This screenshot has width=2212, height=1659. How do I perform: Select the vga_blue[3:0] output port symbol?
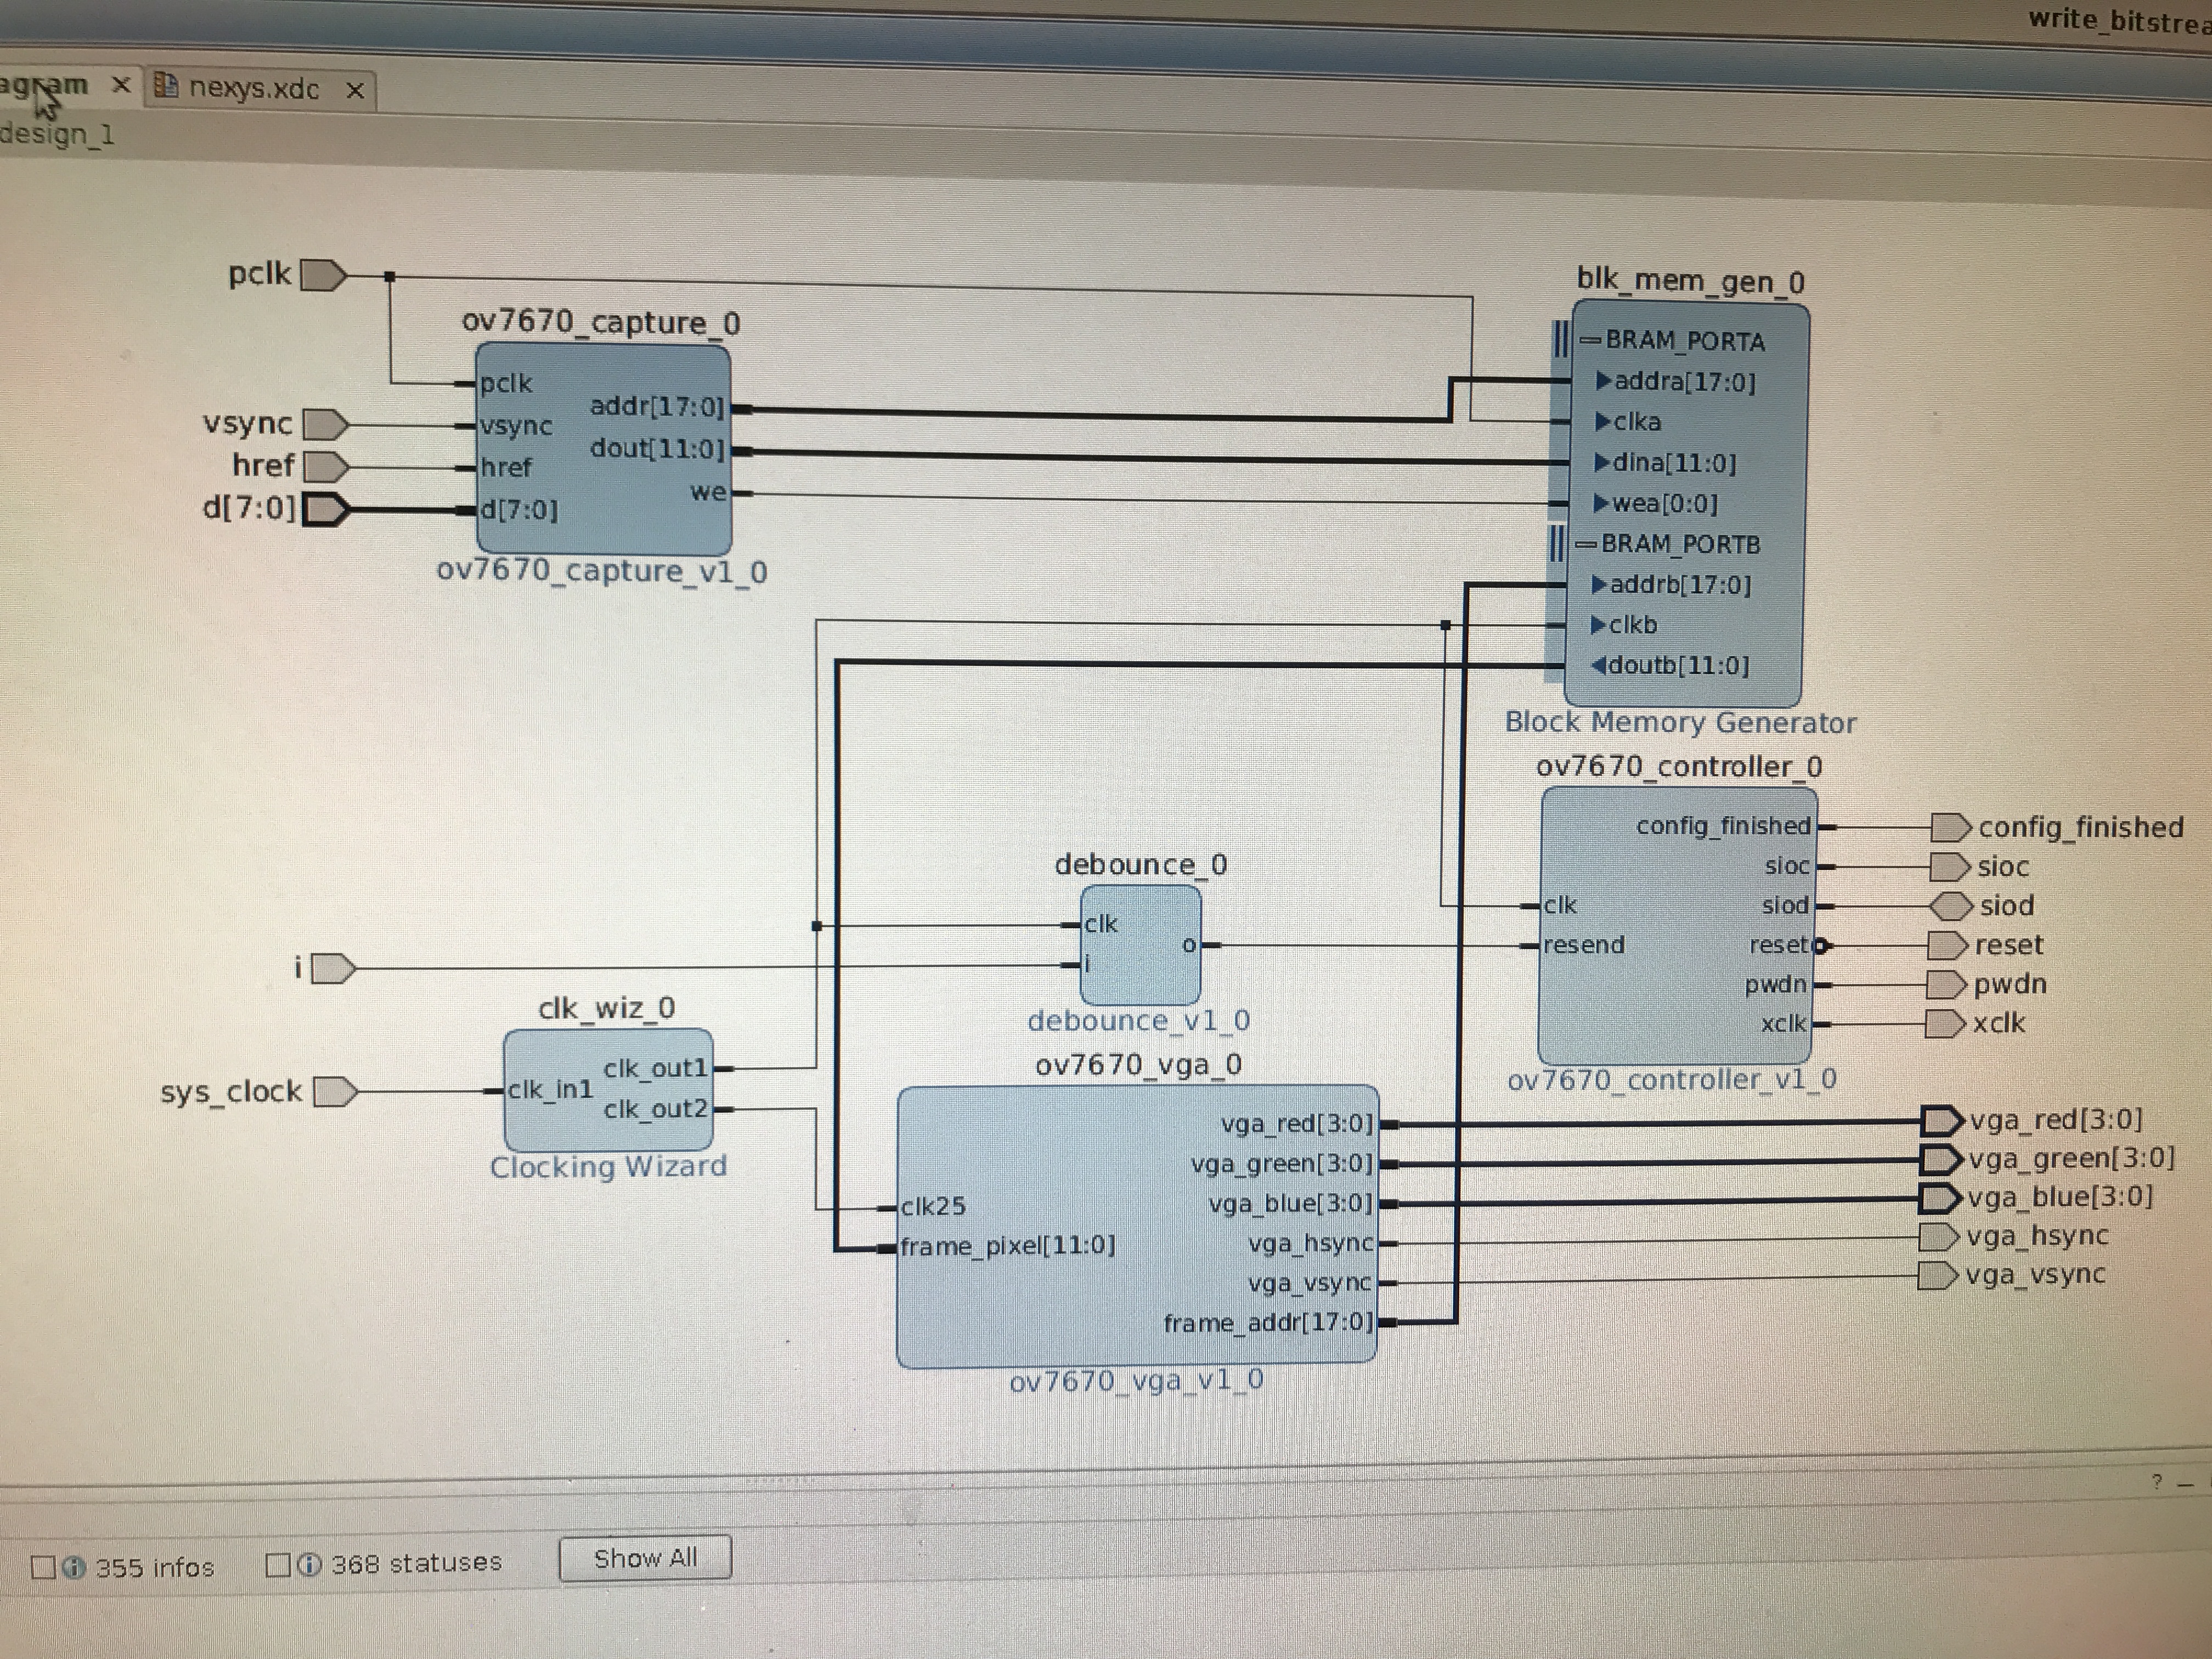click(1940, 1198)
